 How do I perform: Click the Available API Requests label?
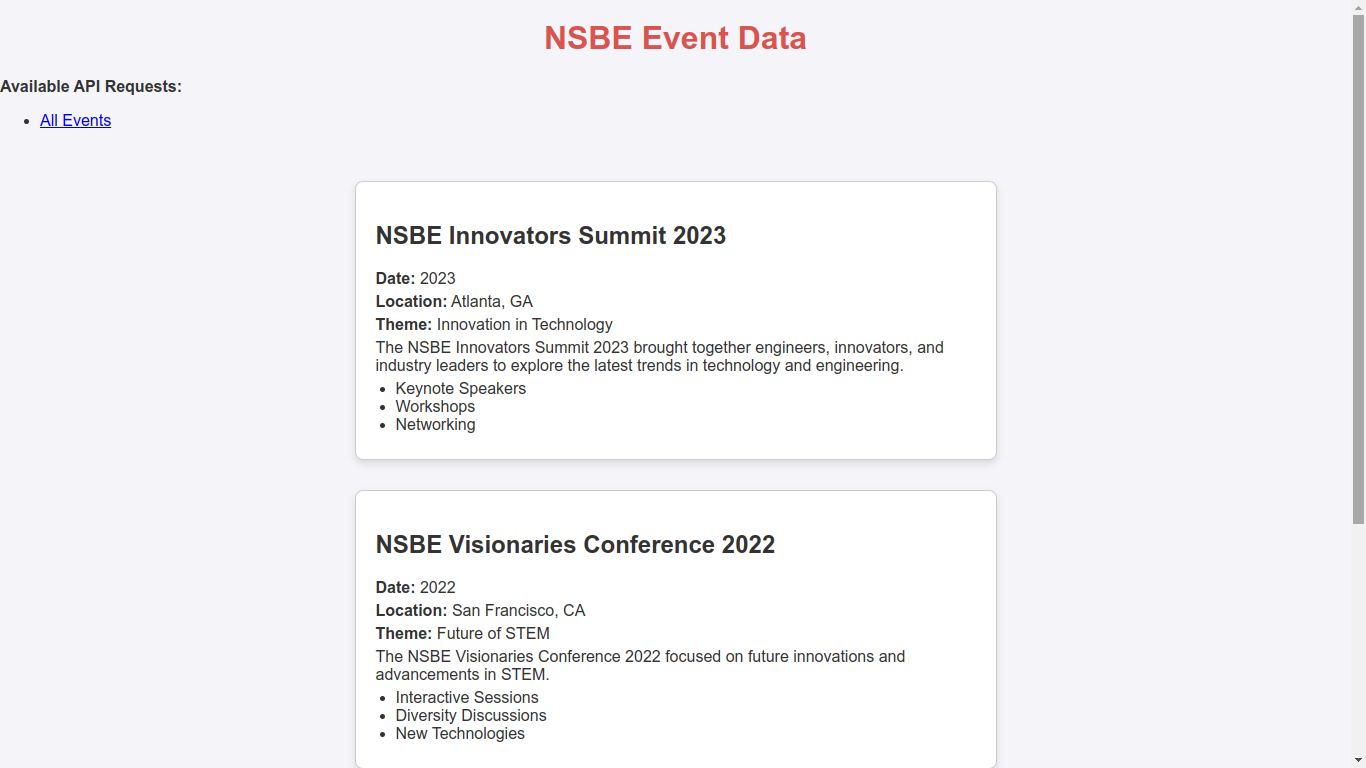coord(91,87)
